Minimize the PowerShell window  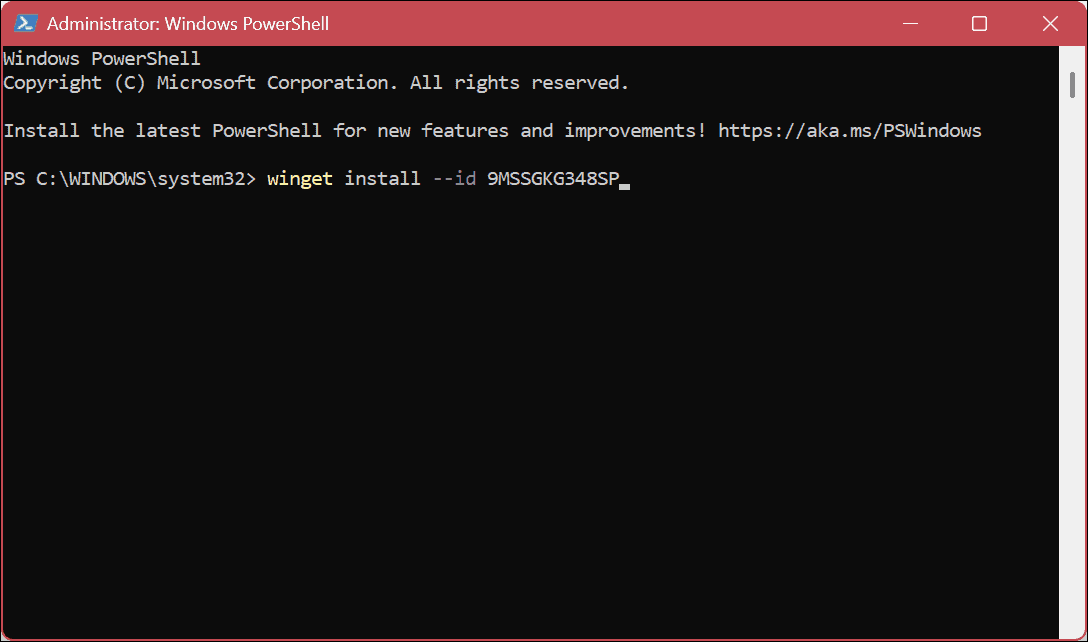click(x=910, y=23)
